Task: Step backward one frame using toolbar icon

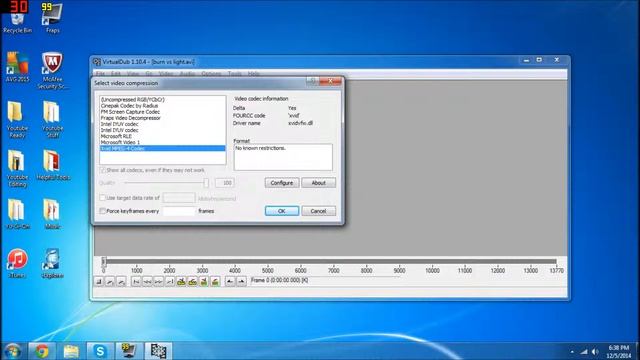Action: [x=147, y=282]
